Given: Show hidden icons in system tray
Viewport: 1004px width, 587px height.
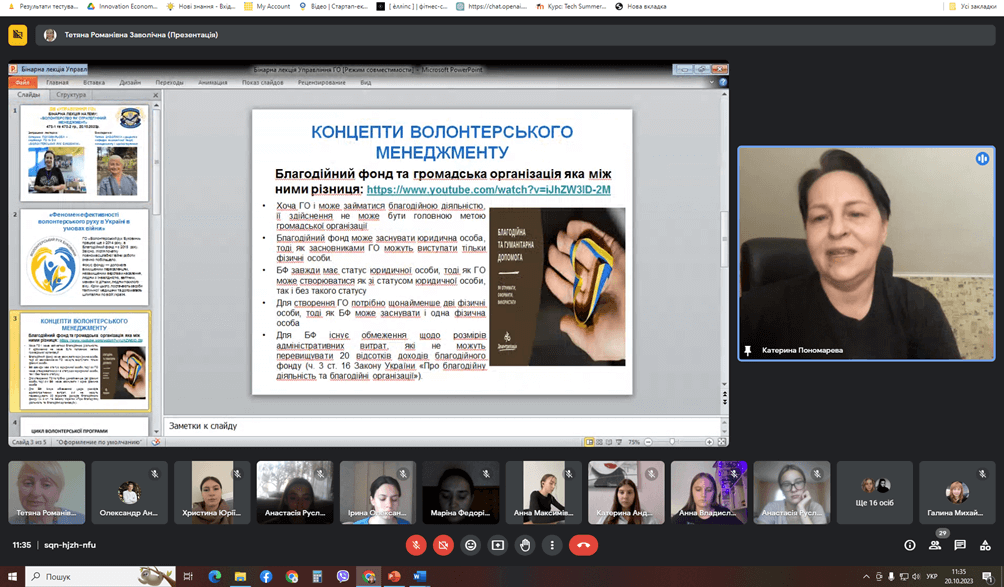Looking at the screenshot, I should click(866, 577).
